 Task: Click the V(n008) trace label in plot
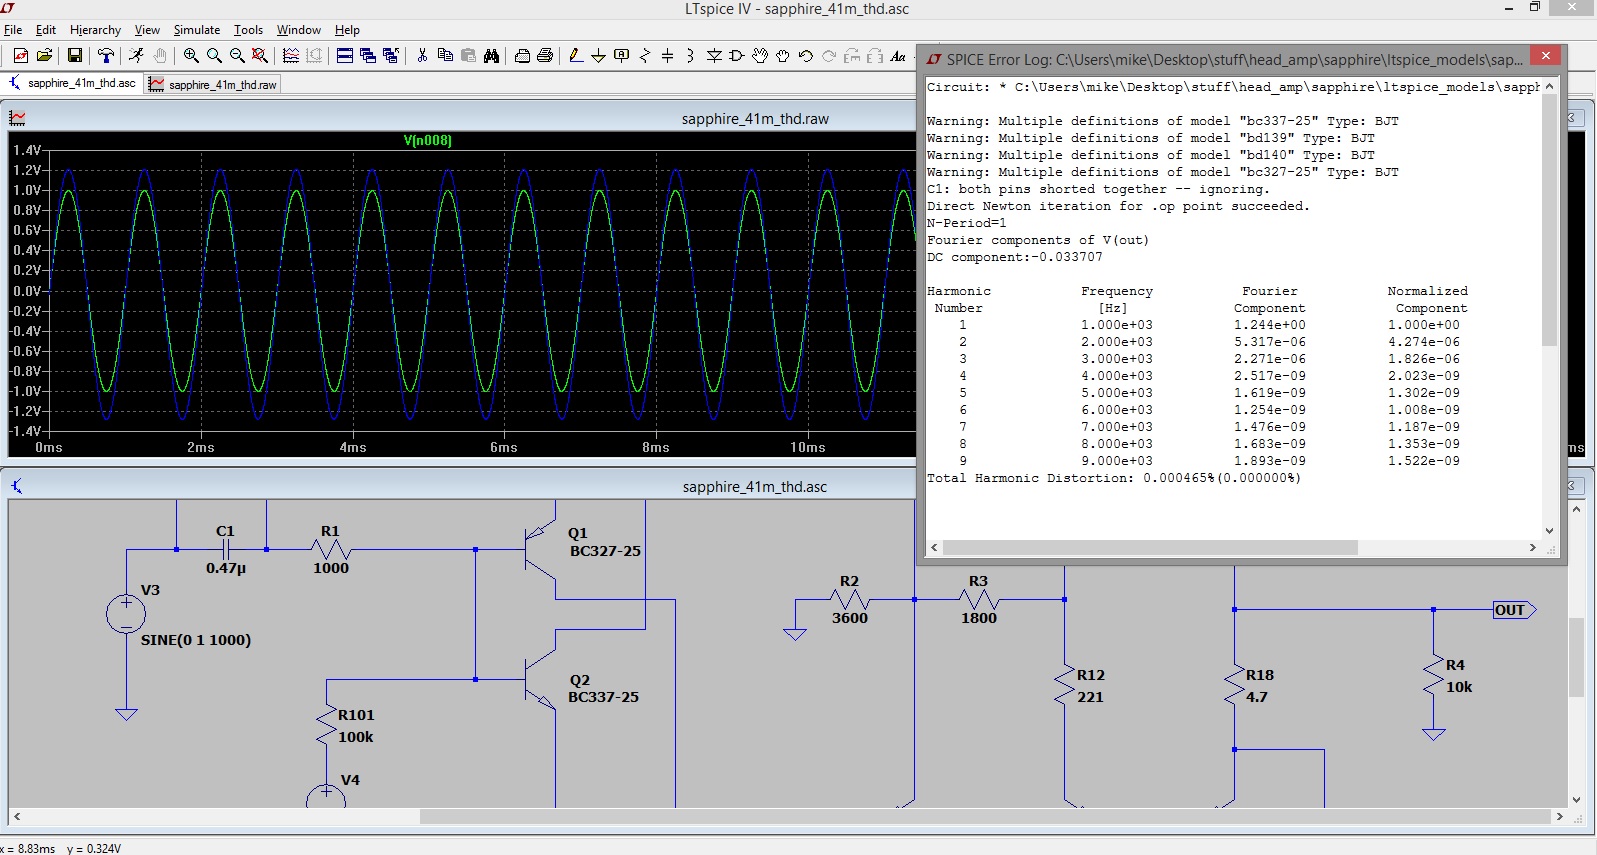428,140
